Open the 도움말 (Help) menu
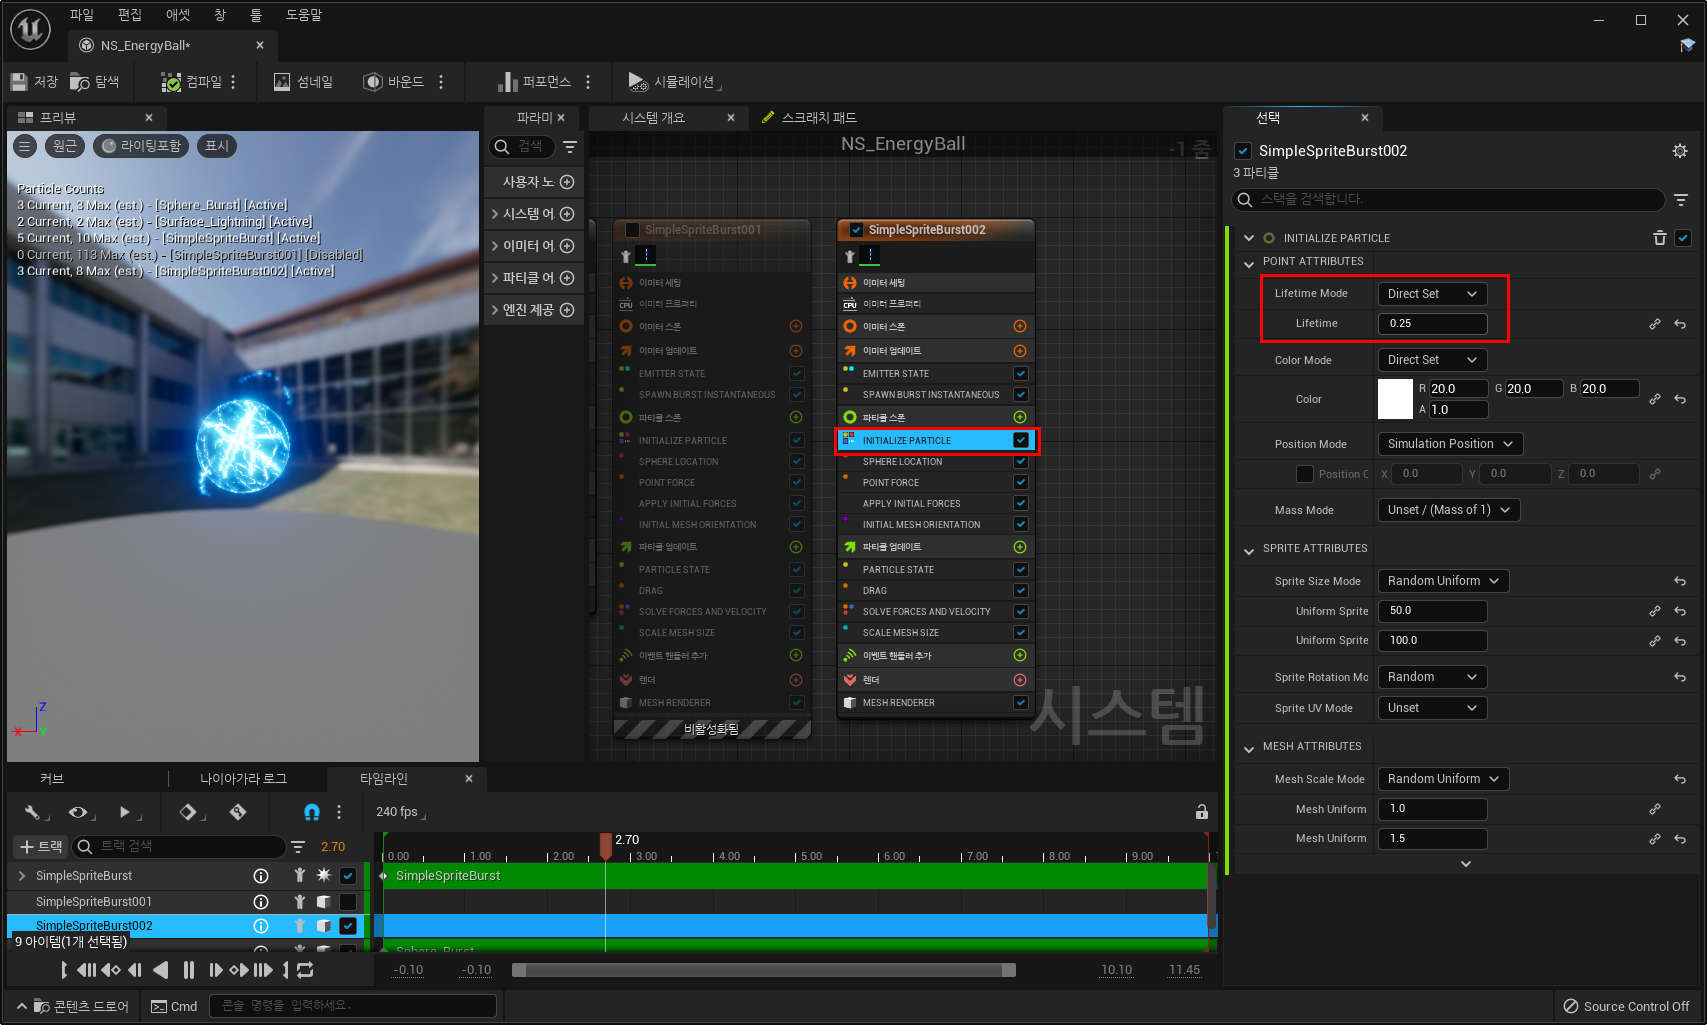Viewport: 1707px width, 1025px height. point(304,15)
